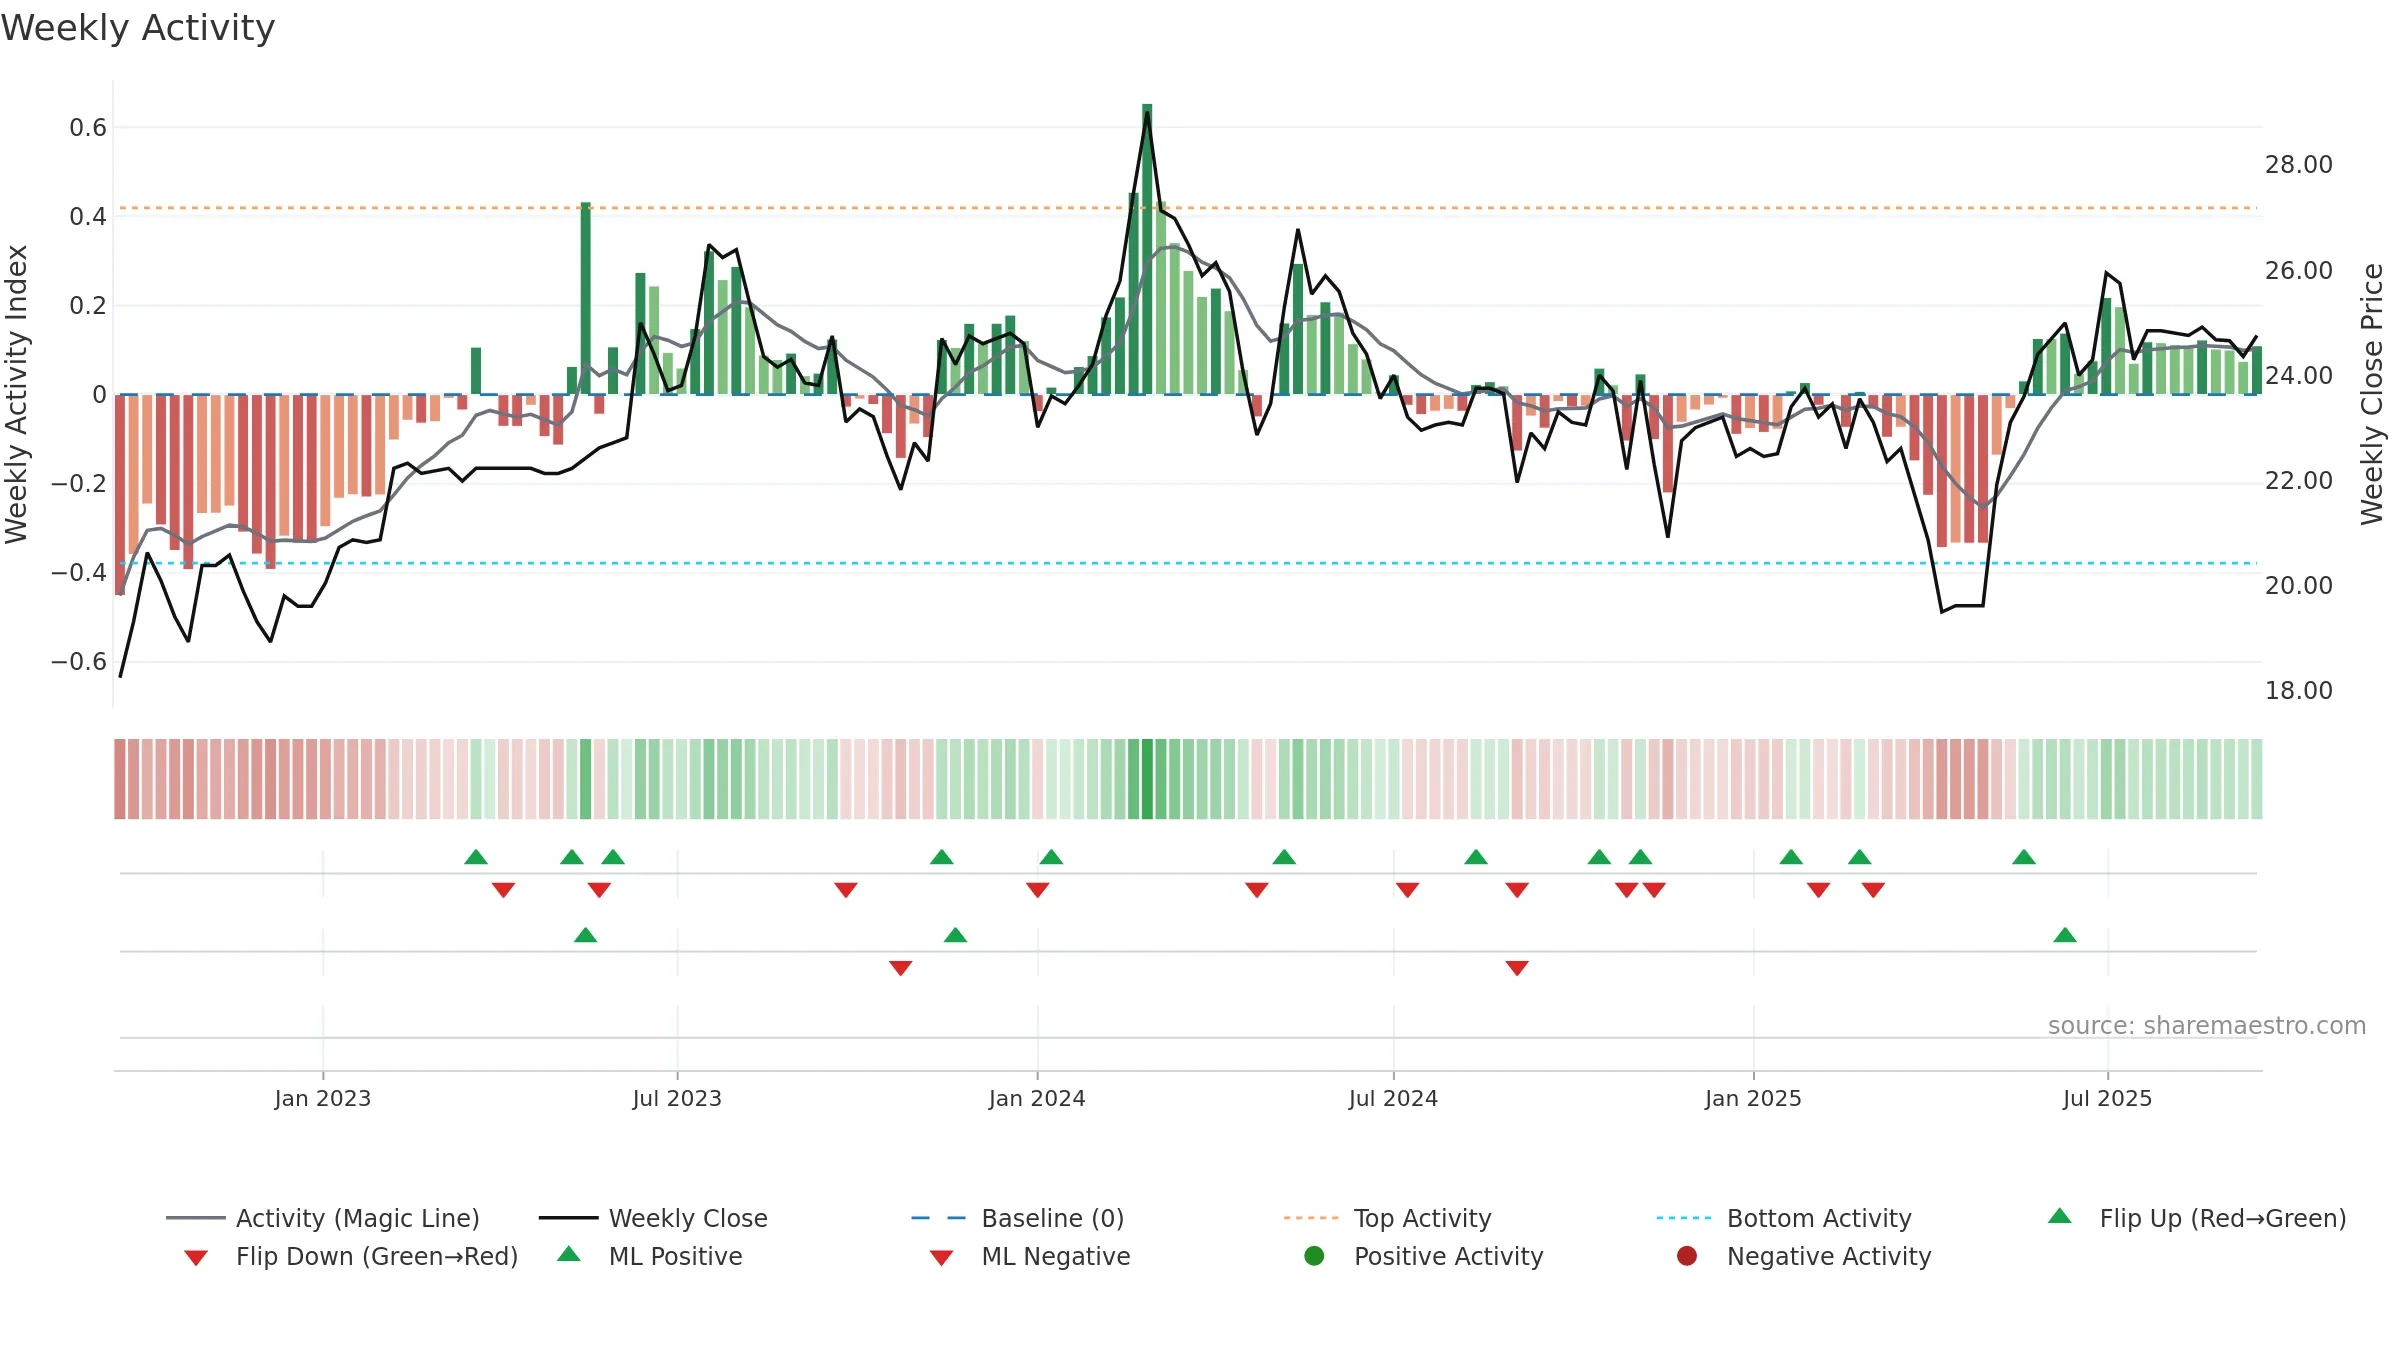2400x1350 pixels.
Task: Click the red ML Negative legend triangle icon
Action: pyautogui.click(x=941, y=1258)
